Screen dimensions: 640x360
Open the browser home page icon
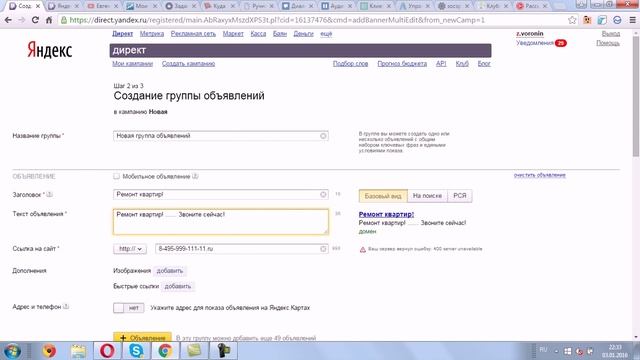pyautogui.click(x=49, y=20)
